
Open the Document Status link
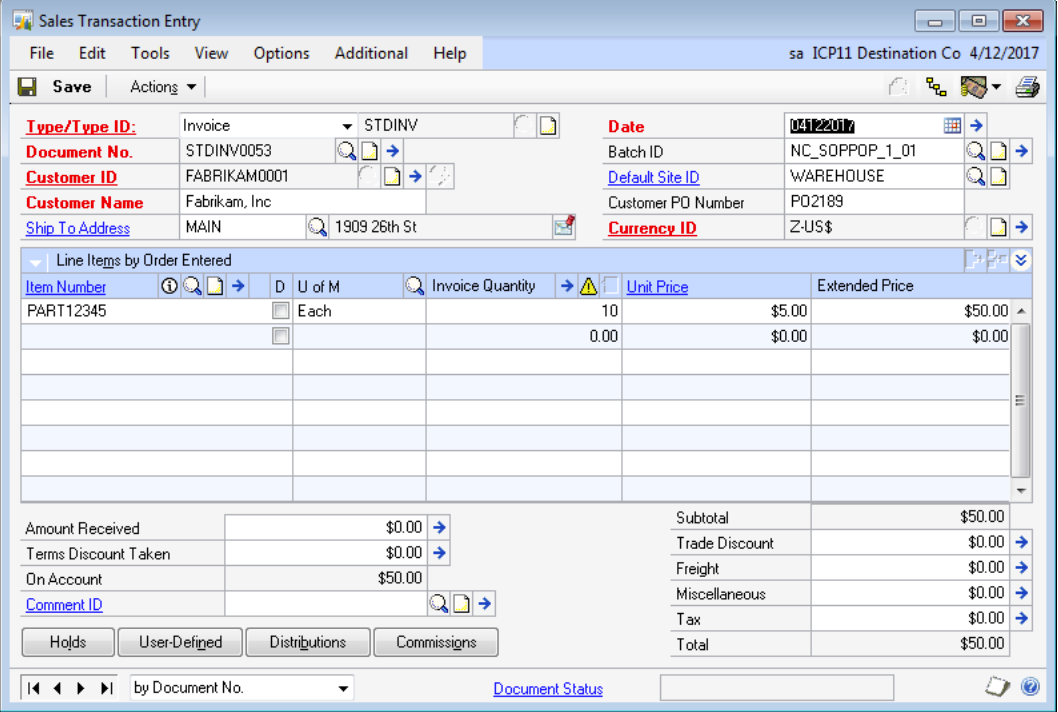pyautogui.click(x=548, y=688)
